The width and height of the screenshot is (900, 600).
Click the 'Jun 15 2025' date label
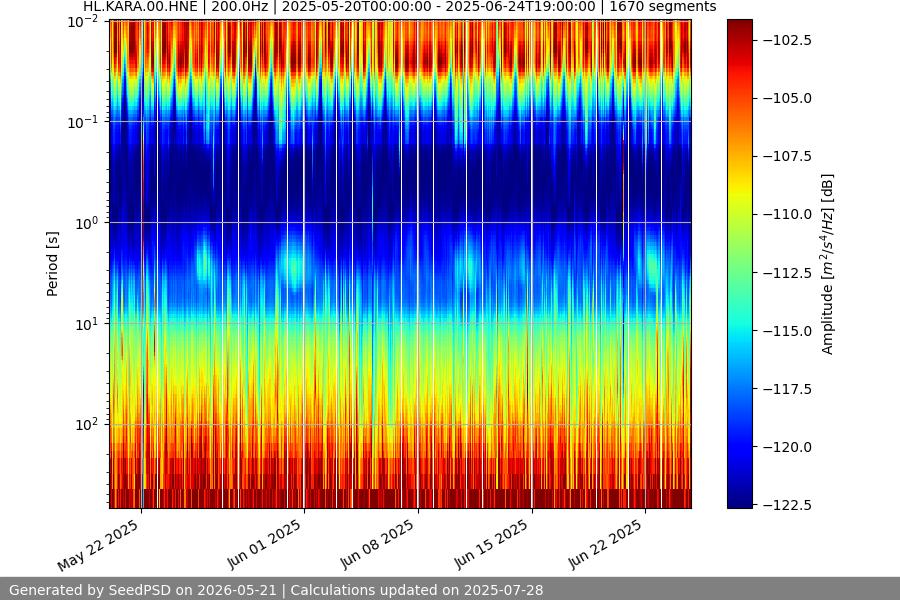pyautogui.click(x=491, y=544)
